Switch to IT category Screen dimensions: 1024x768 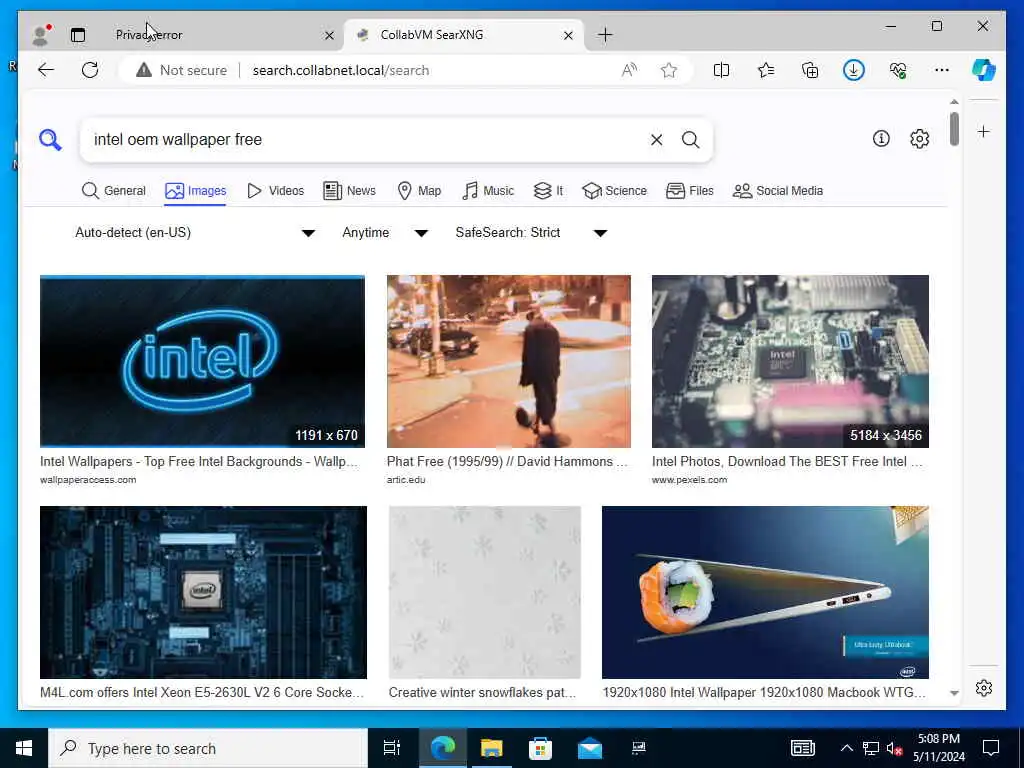pos(549,191)
